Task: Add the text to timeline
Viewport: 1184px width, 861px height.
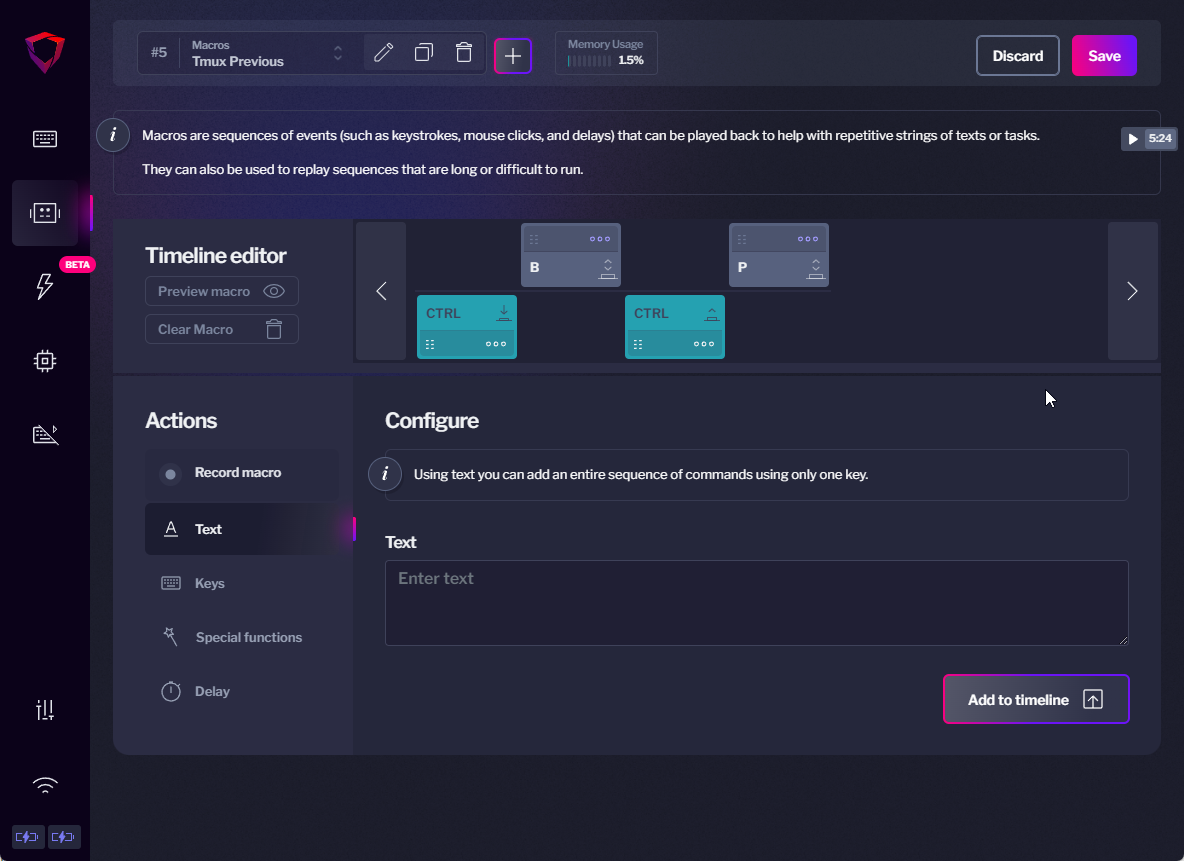Action: pyautogui.click(x=1036, y=699)
